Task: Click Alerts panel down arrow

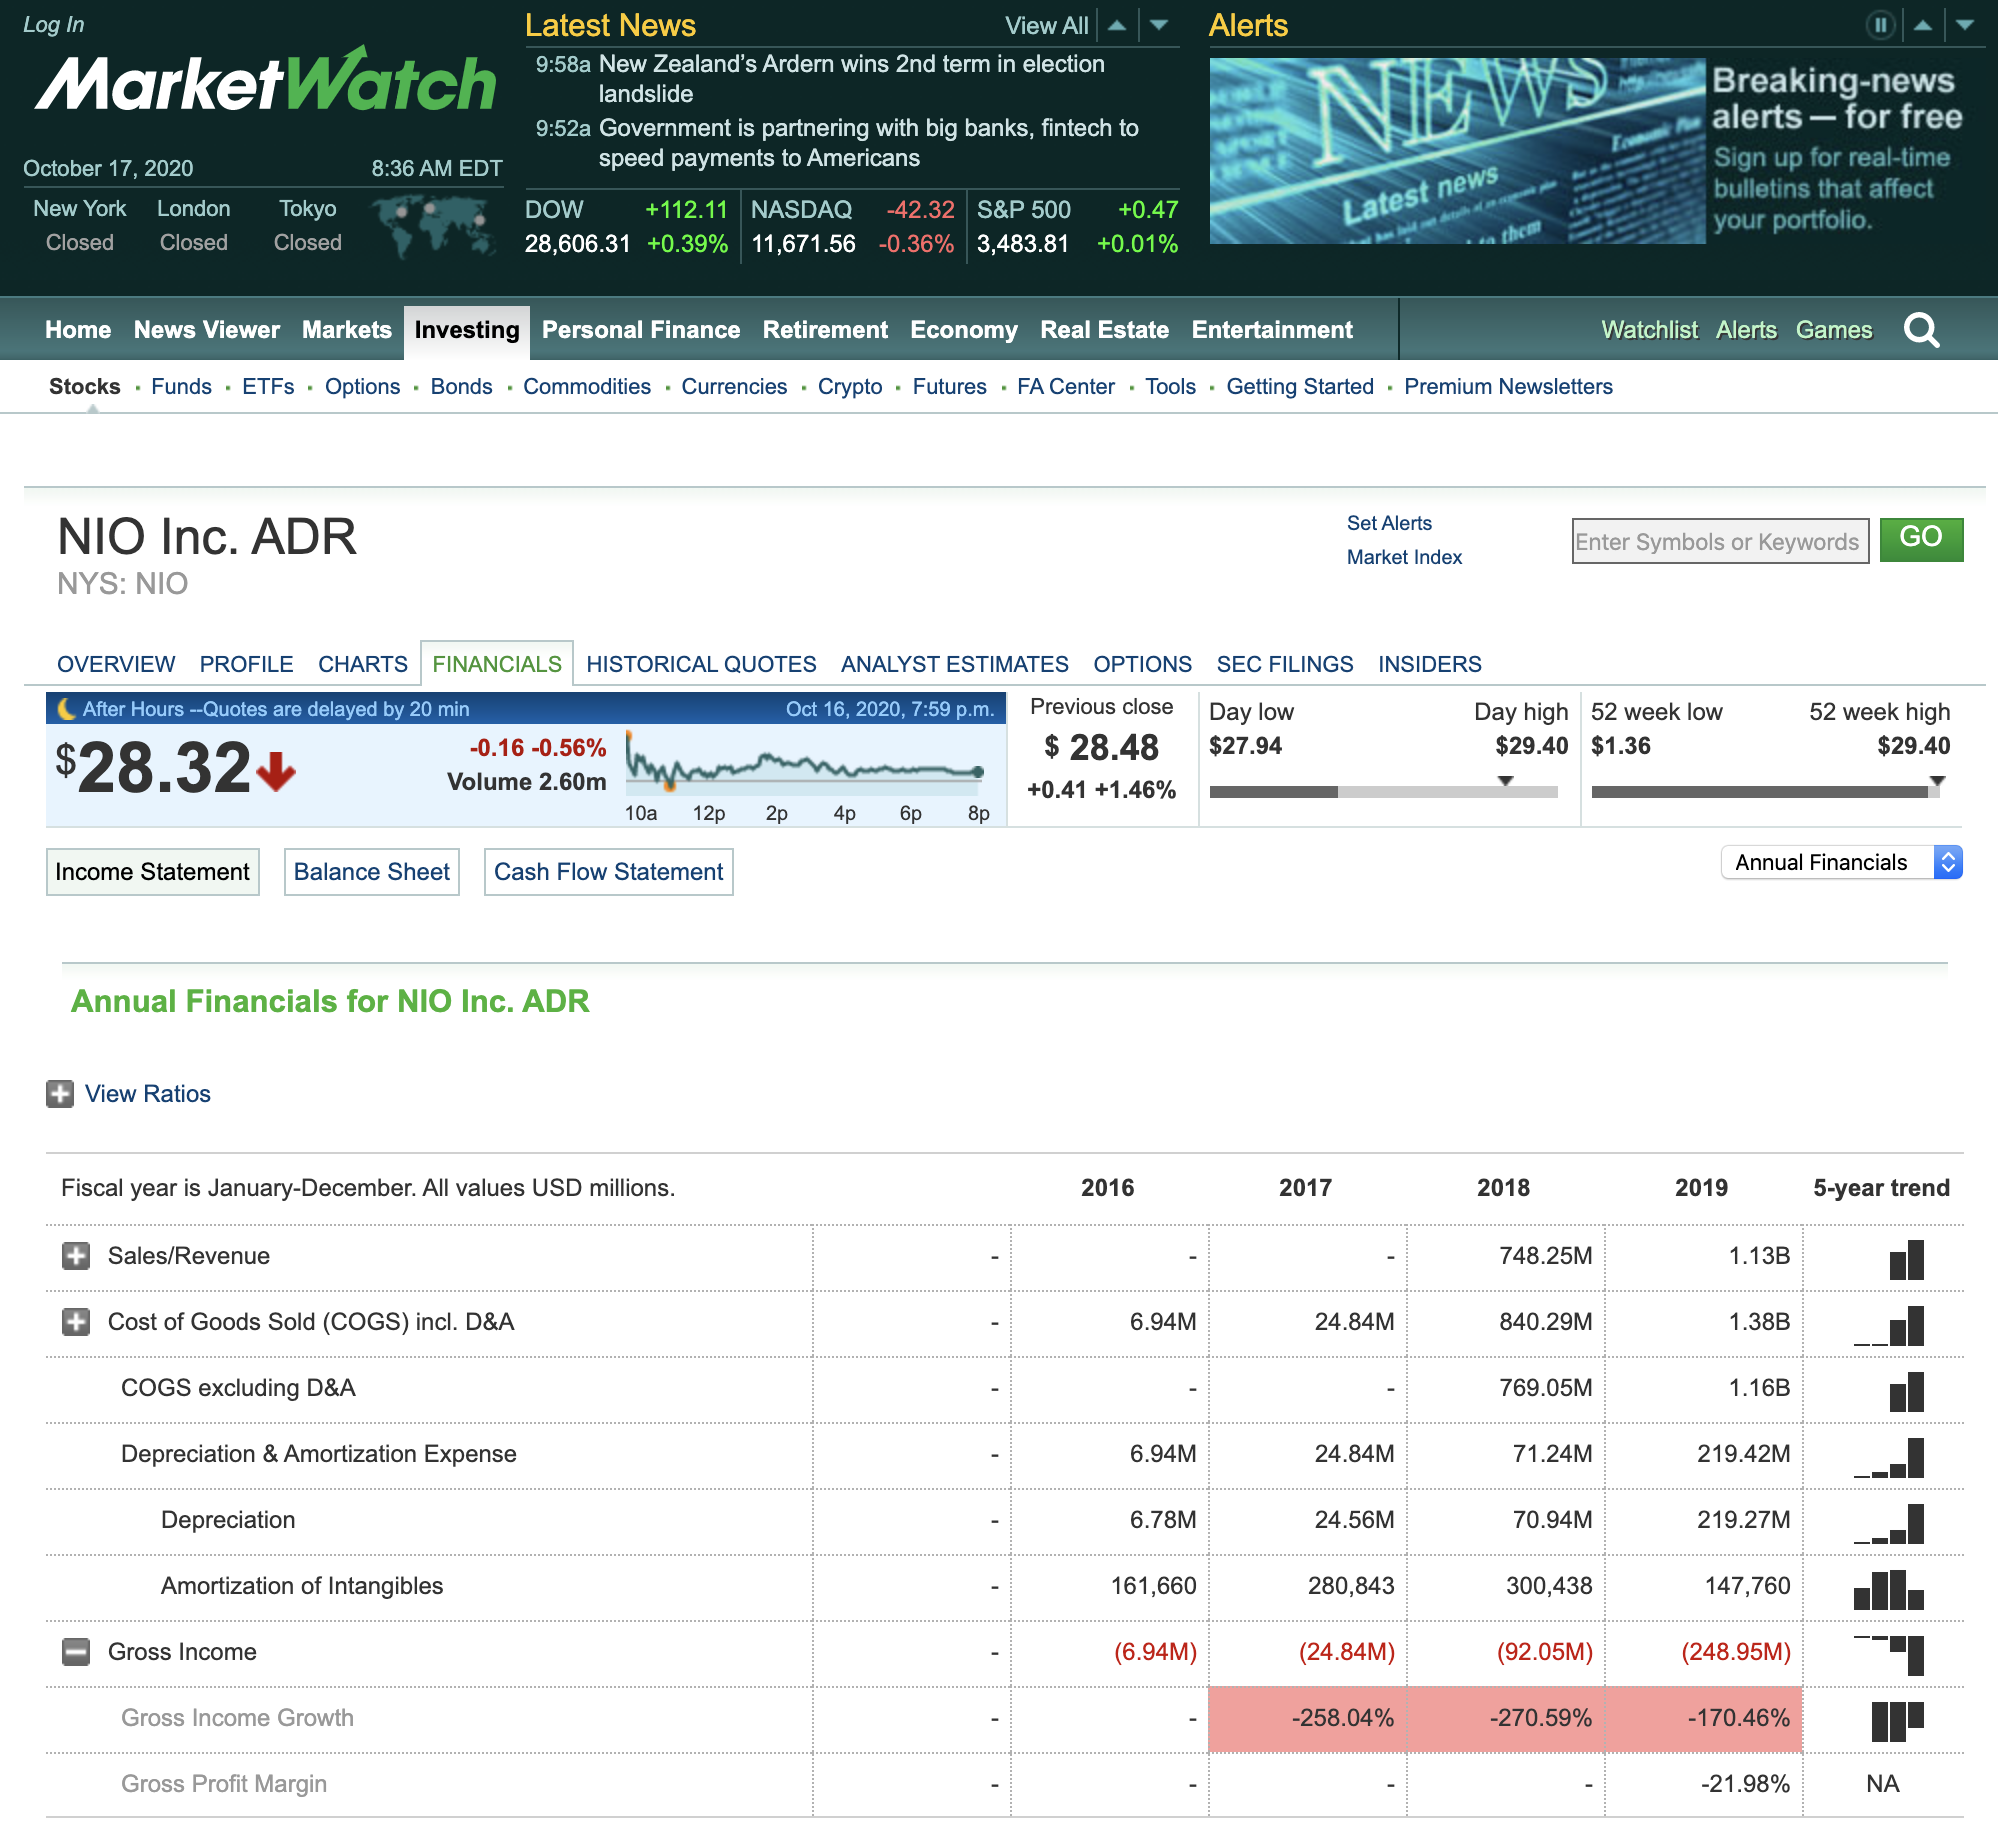Action: [1965, 25]
